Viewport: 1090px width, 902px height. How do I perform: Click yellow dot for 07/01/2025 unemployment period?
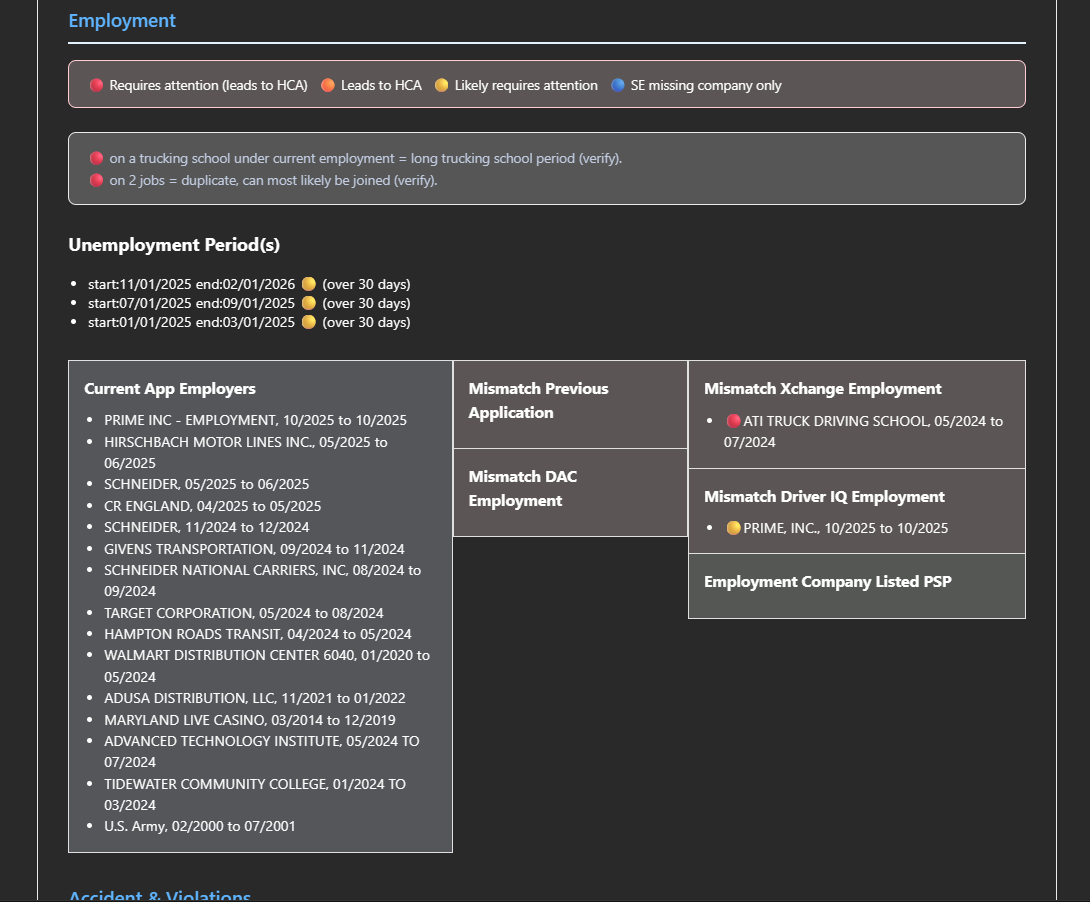pos(309,303)
